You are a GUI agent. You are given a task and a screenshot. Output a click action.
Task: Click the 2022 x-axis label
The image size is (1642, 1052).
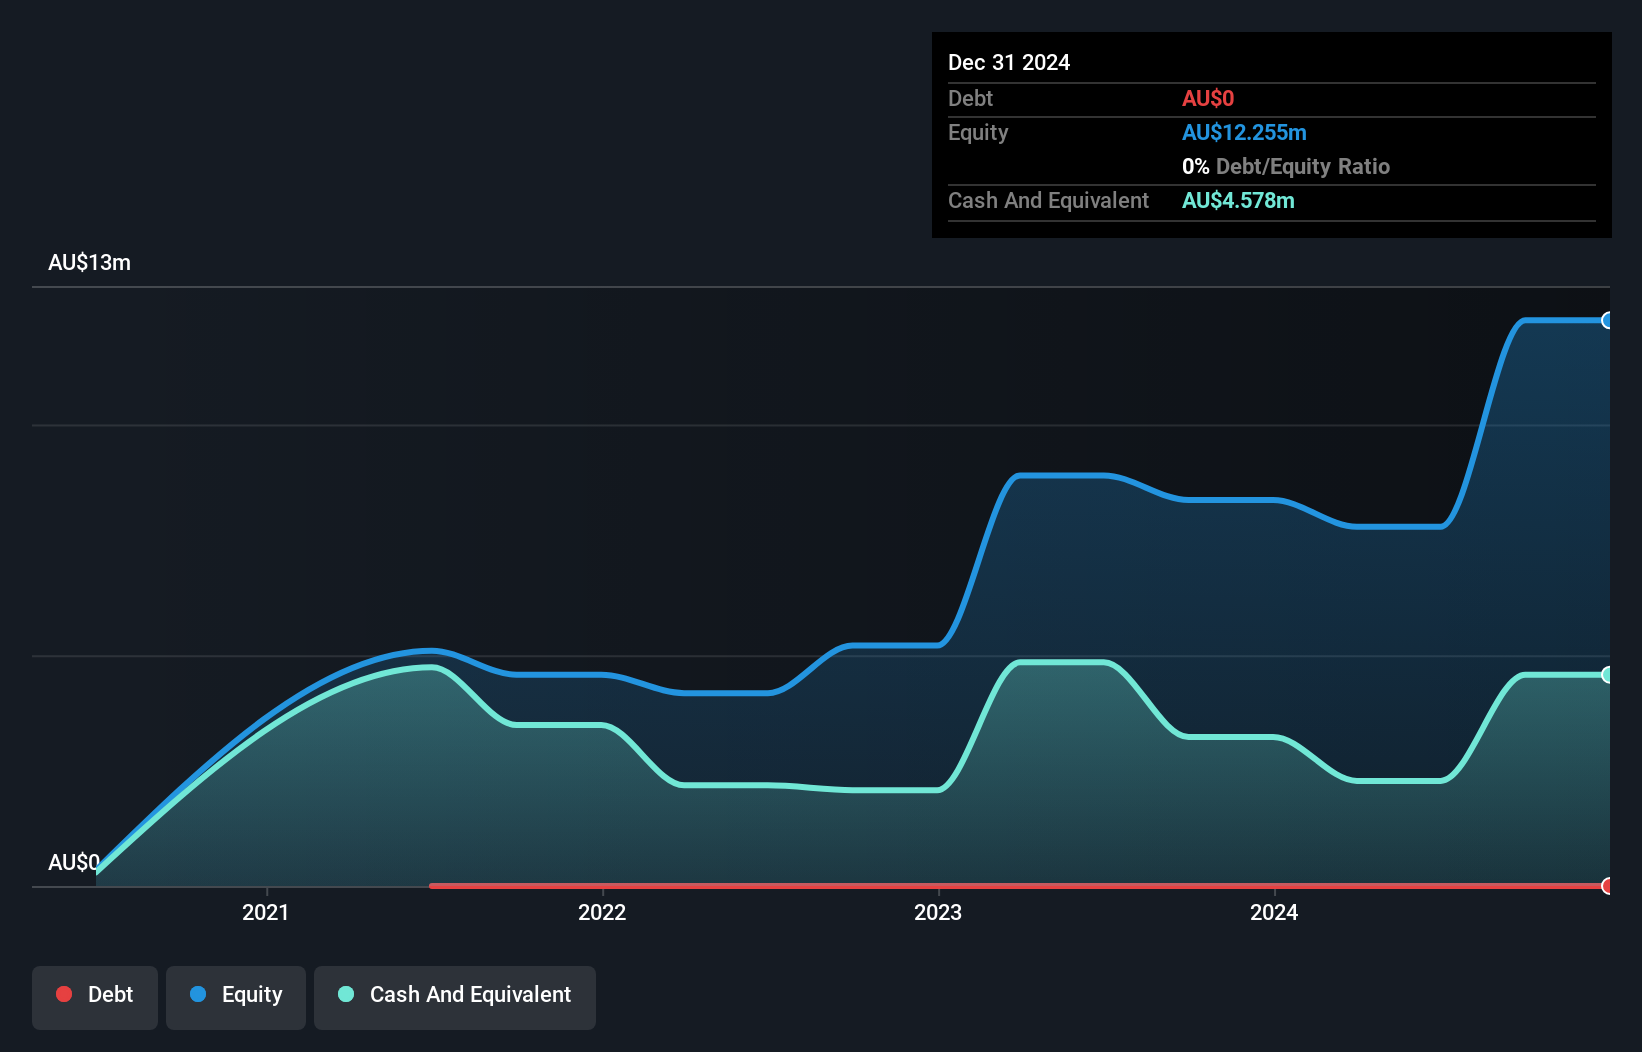pos(602,912)
